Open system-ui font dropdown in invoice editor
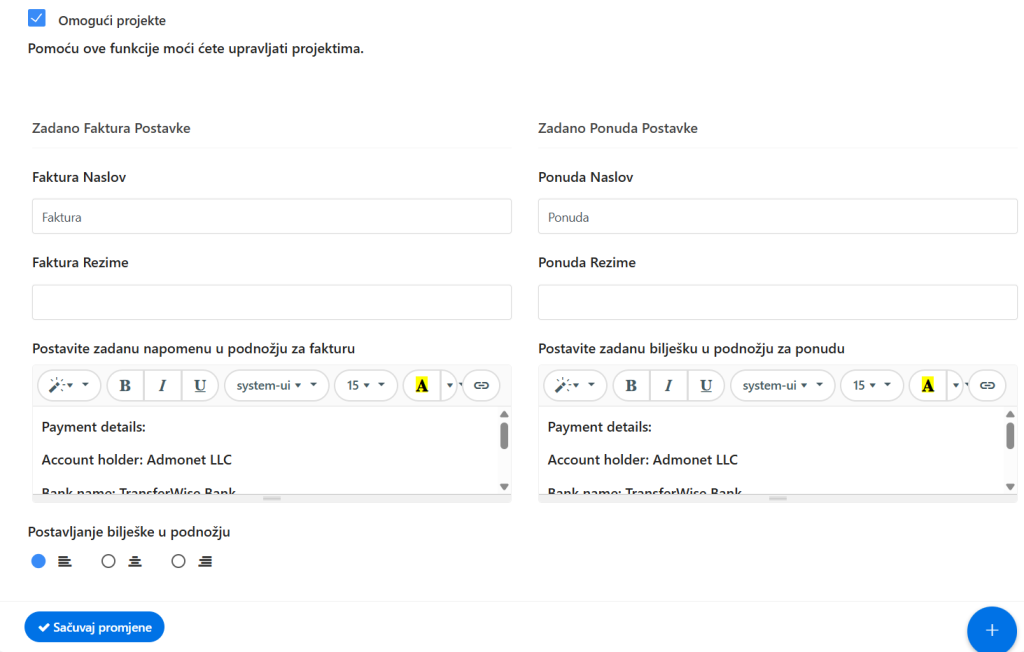The width and height of the screenshot is (1024, 652). click(x=276, y=385)
